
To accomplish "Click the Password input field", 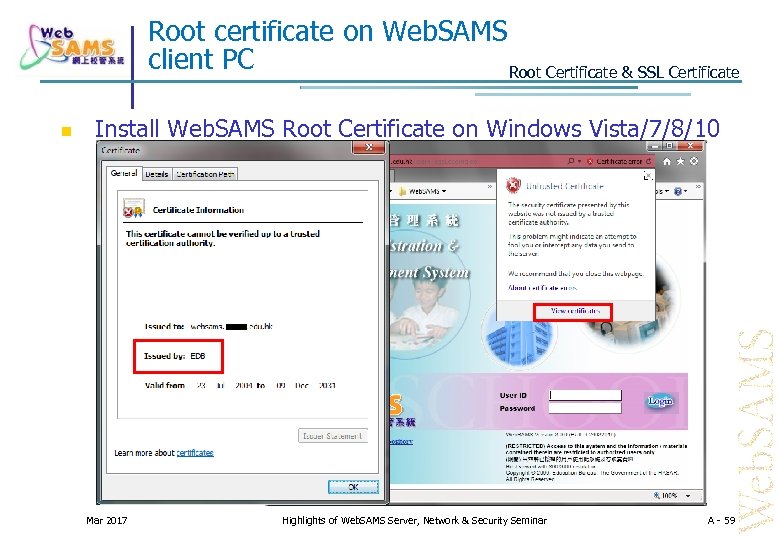I will (x=585, y=408).
